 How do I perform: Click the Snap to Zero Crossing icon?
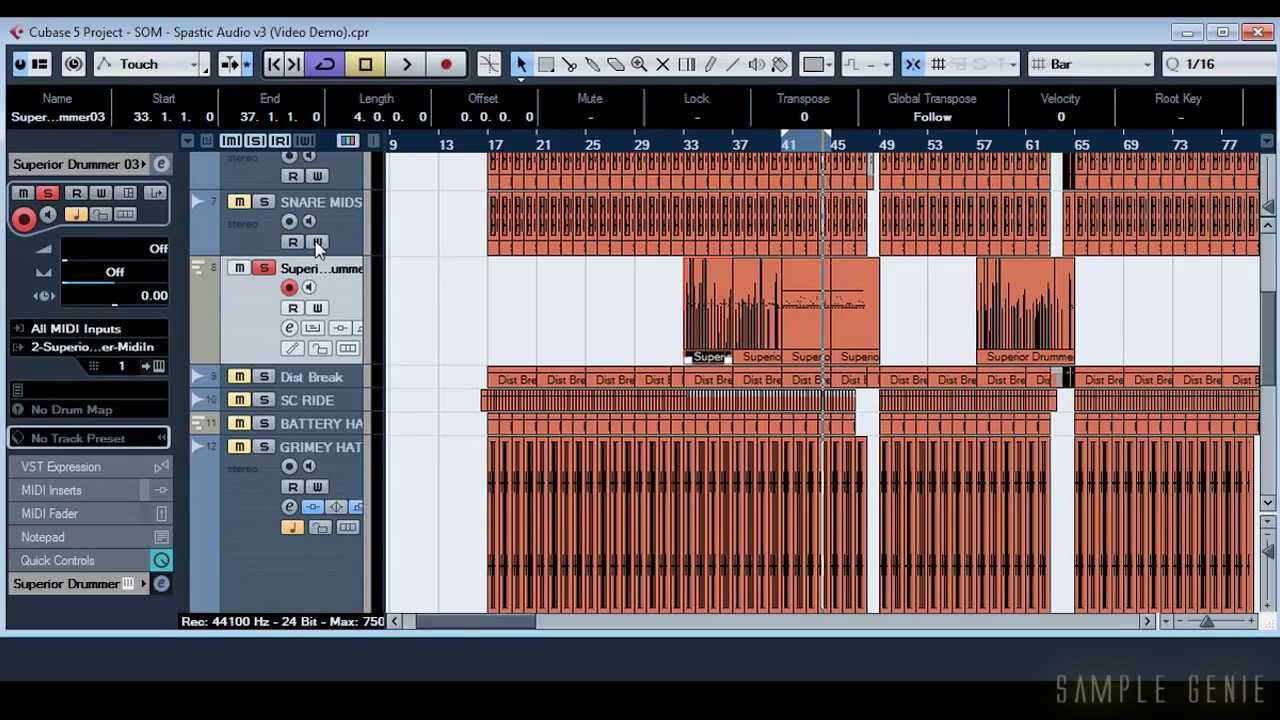pyautogui.click(x=489, y=64)
